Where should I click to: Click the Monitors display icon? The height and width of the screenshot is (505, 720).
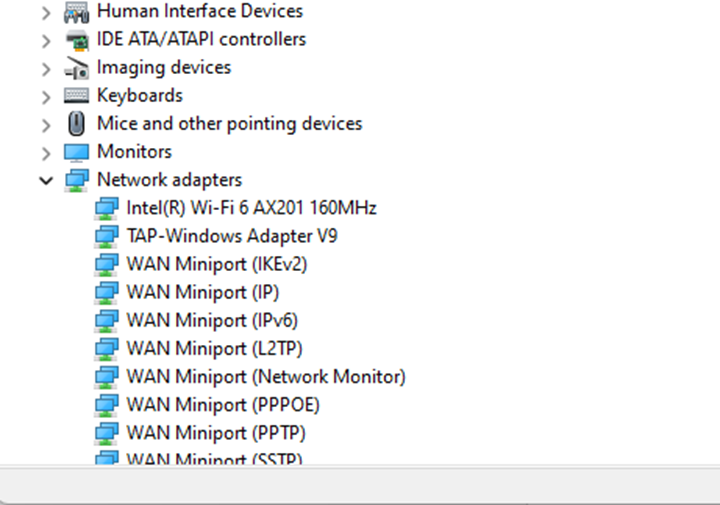[76, 152]
